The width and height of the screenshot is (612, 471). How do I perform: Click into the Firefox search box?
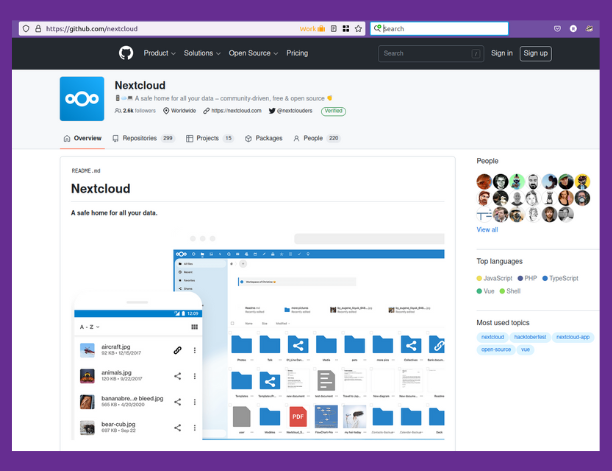439,28
